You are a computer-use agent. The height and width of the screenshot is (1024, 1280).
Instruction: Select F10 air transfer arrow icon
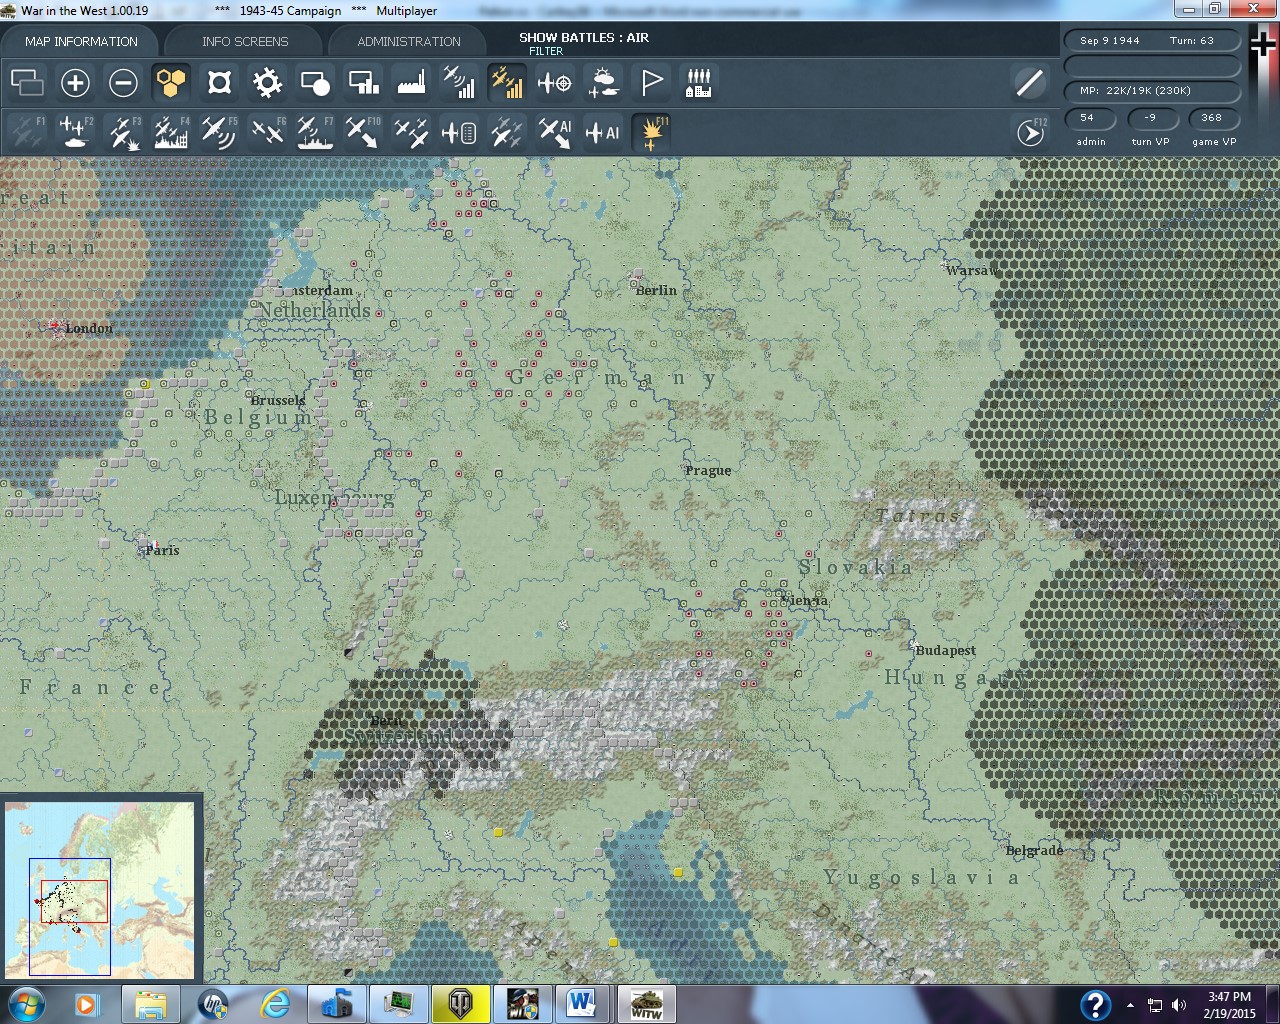coord(363,132)
